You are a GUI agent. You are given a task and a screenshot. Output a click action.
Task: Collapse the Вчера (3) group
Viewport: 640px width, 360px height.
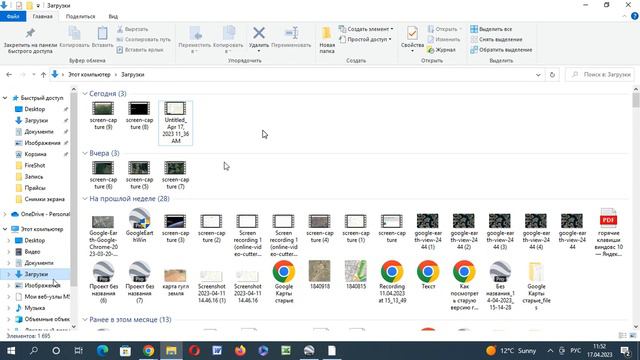coord(85,153)
